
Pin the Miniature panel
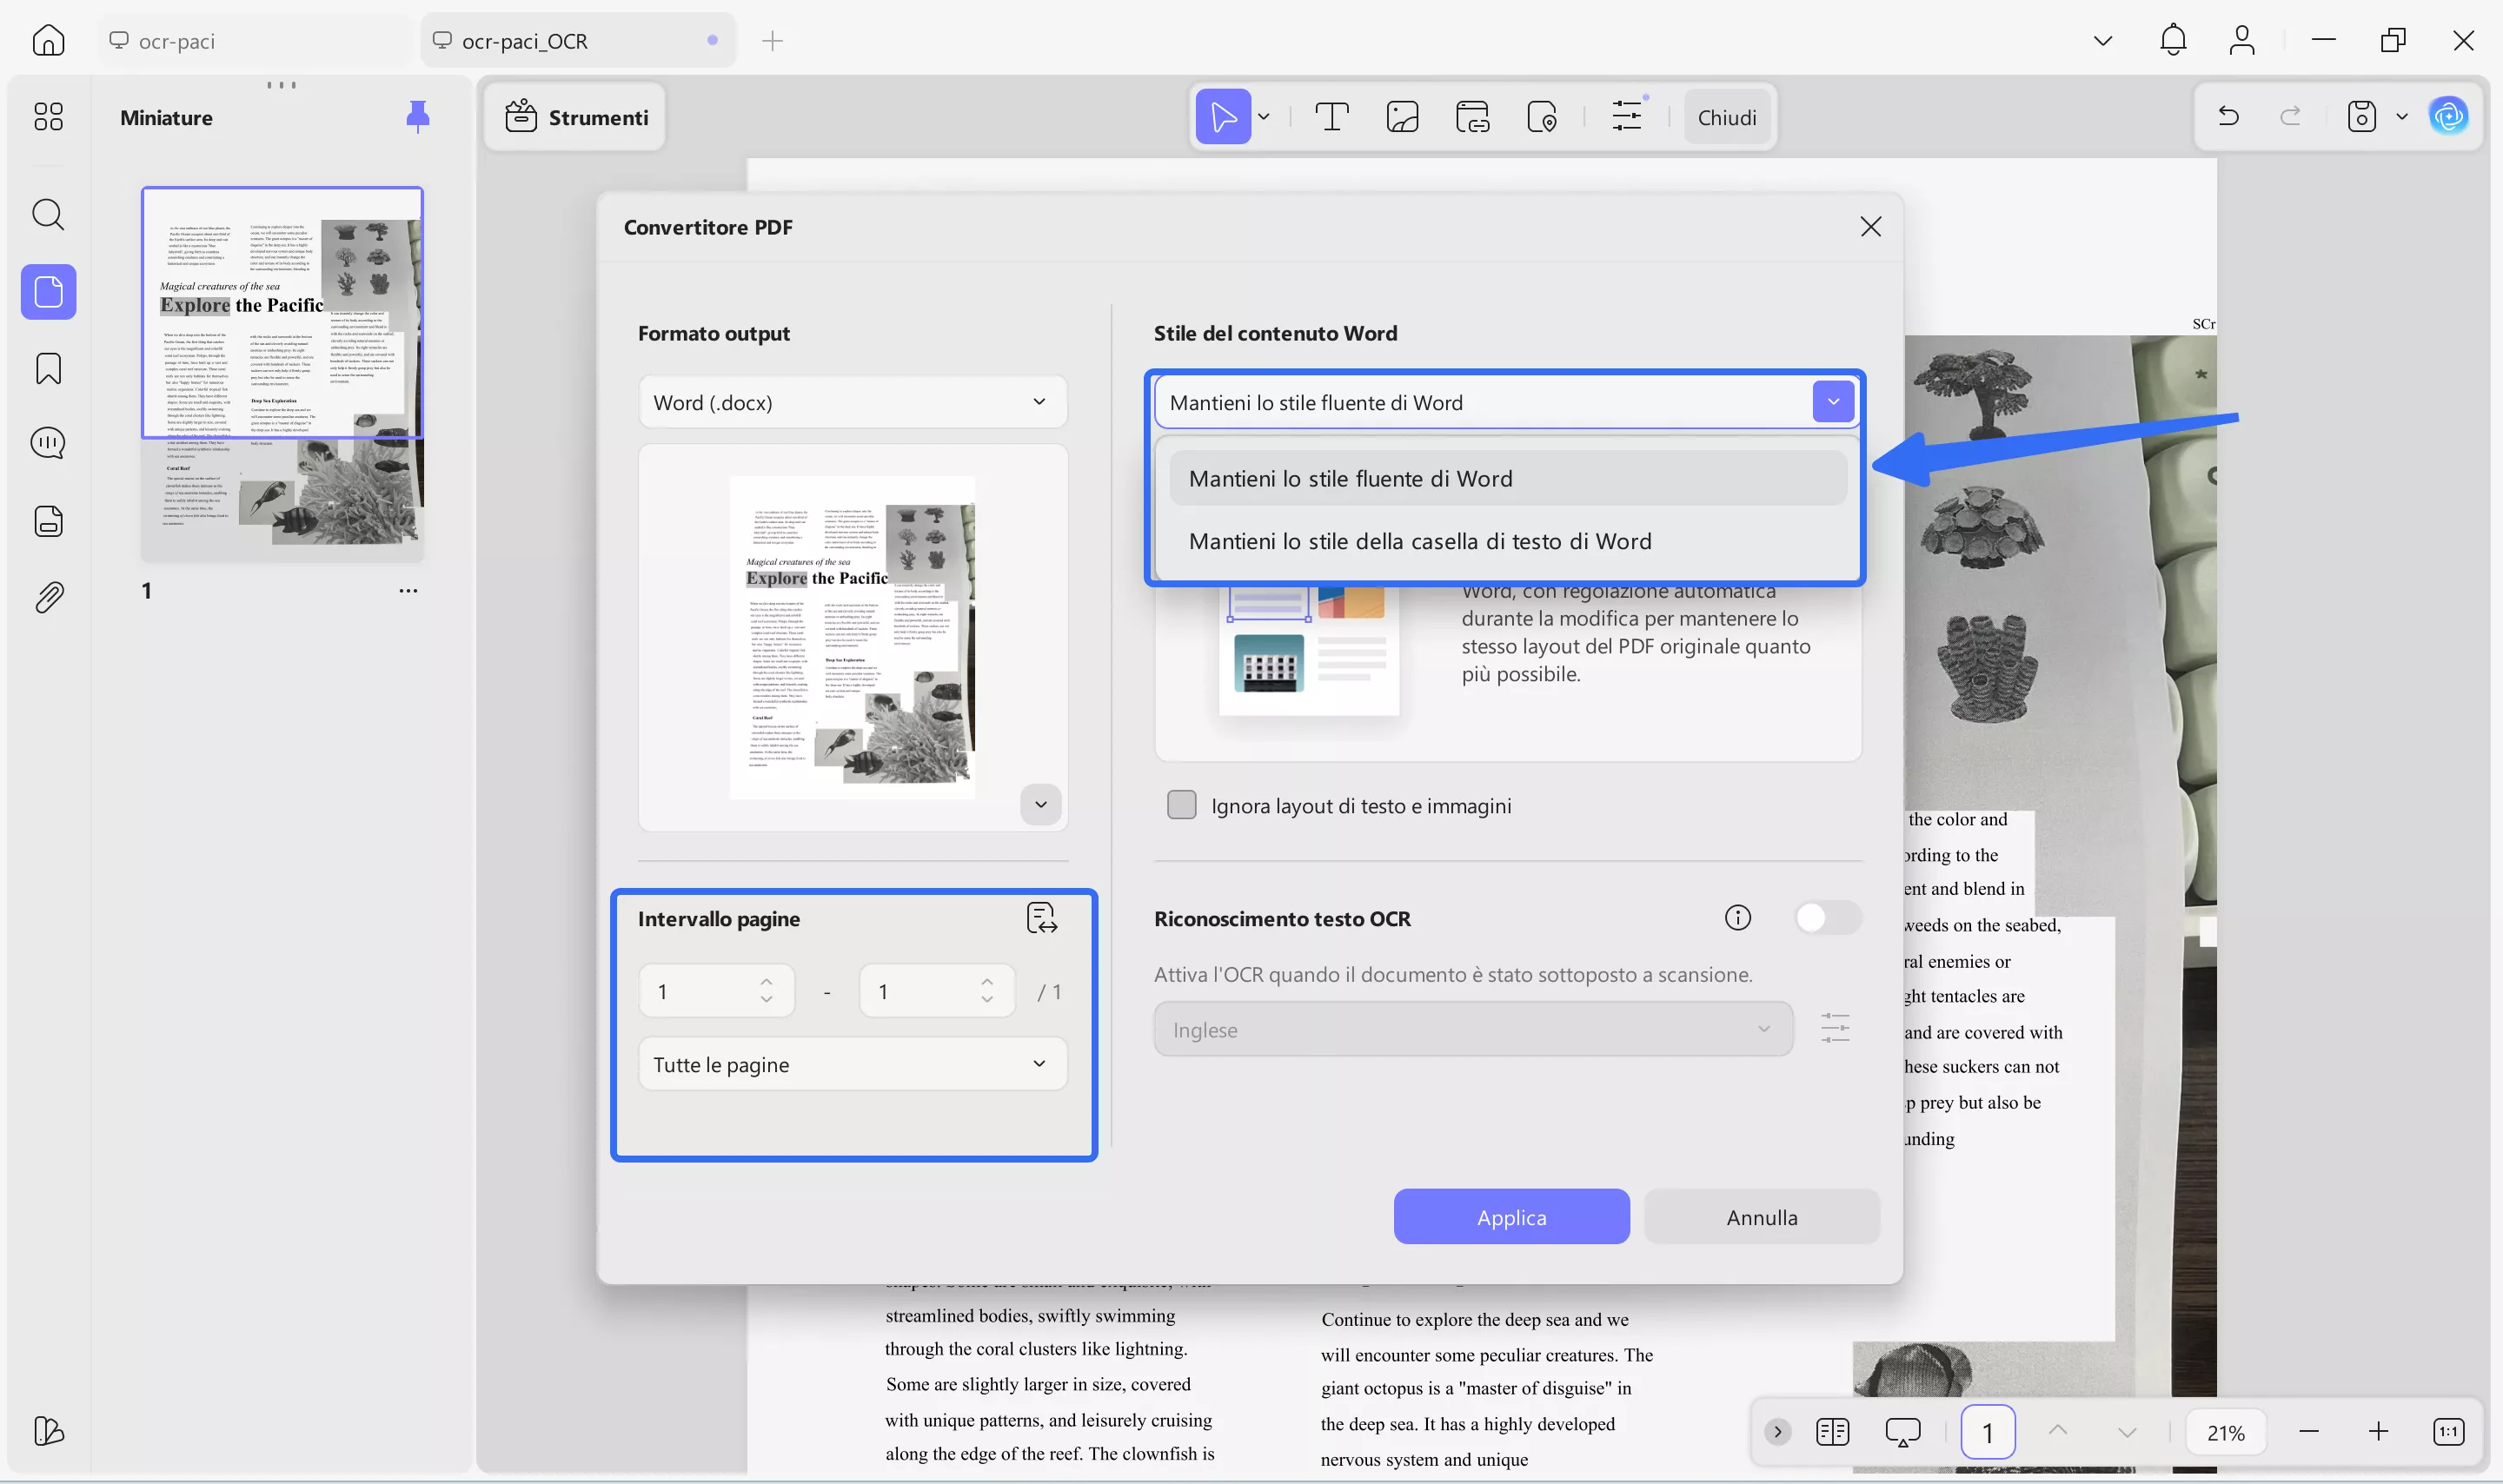[x=417, y=116]
